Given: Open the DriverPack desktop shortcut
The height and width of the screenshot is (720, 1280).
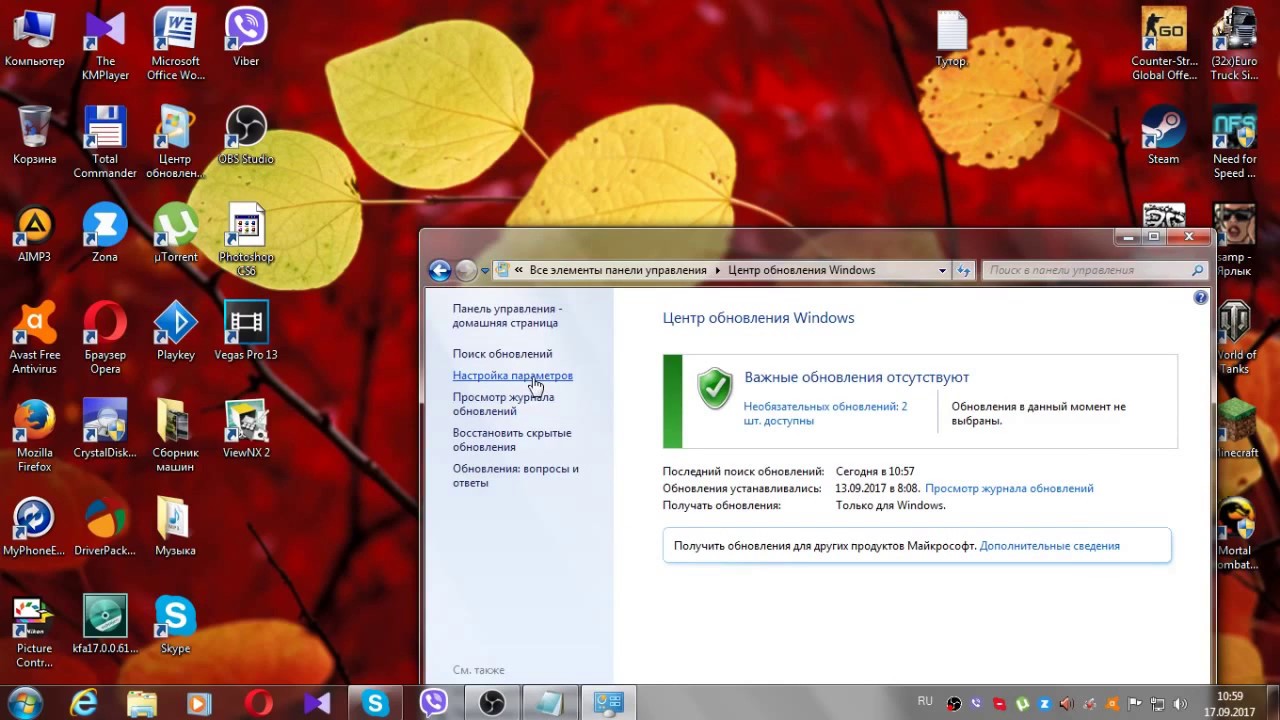Looking at the screenshot, I should click(105, 527).
